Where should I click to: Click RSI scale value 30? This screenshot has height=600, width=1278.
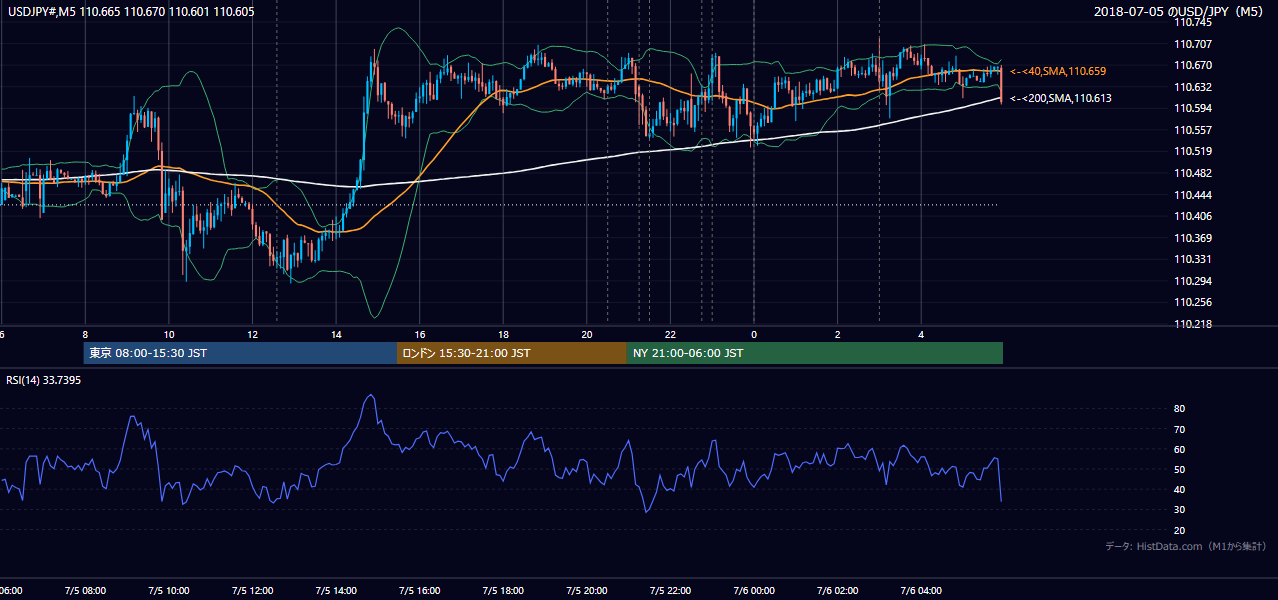[x=1180, y=510]
